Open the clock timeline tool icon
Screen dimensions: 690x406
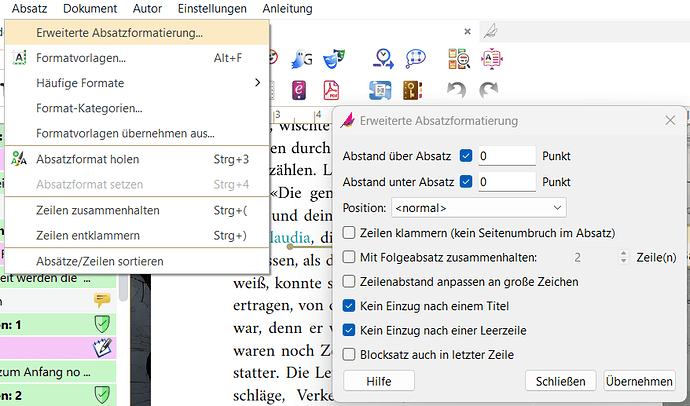[x=383, y=58]
